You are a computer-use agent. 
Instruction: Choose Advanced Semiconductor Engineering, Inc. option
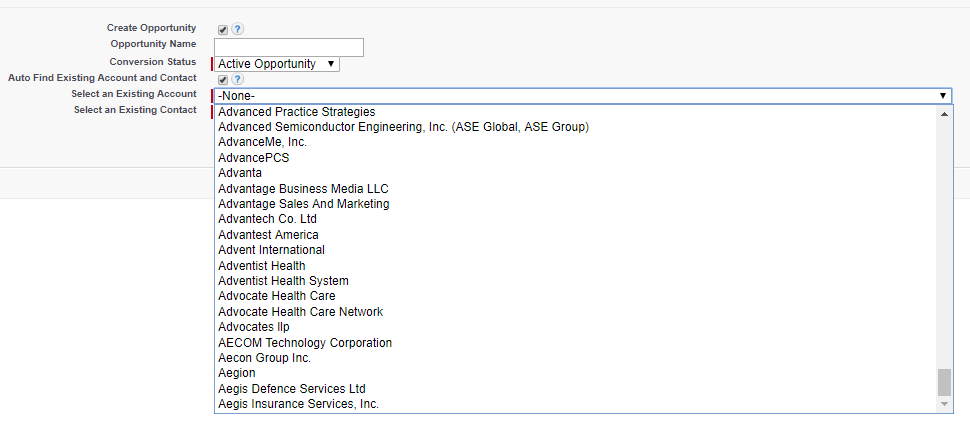(403, 127)
